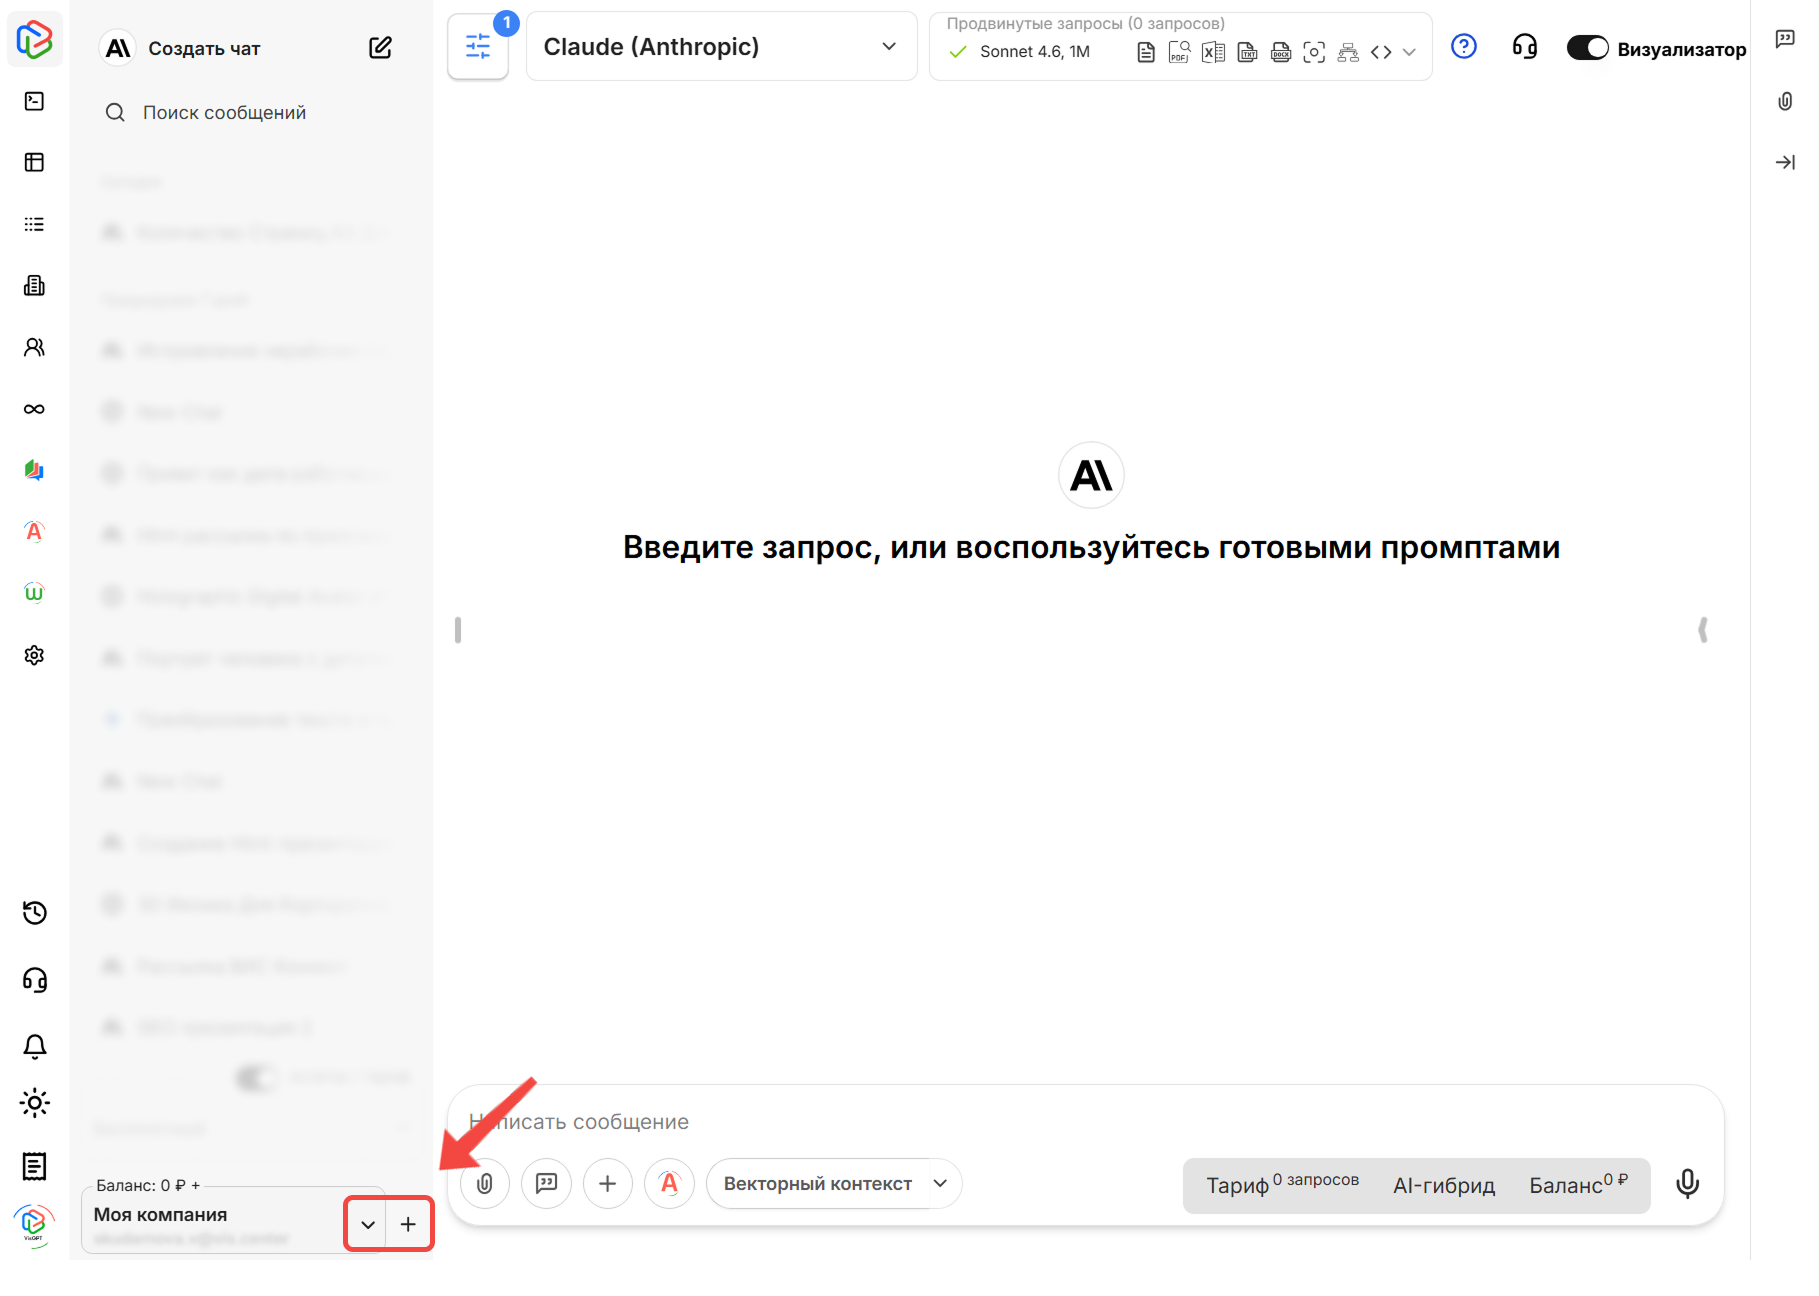Open the settings gear in left sidebar

click(35, 655)
